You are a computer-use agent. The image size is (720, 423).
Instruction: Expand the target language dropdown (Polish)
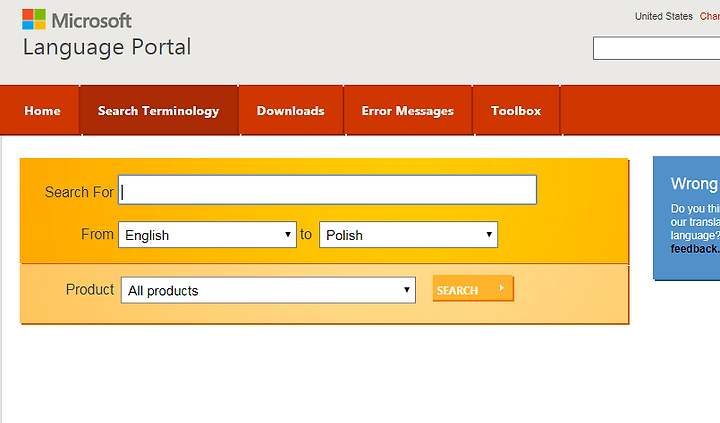tap(408, 235)
